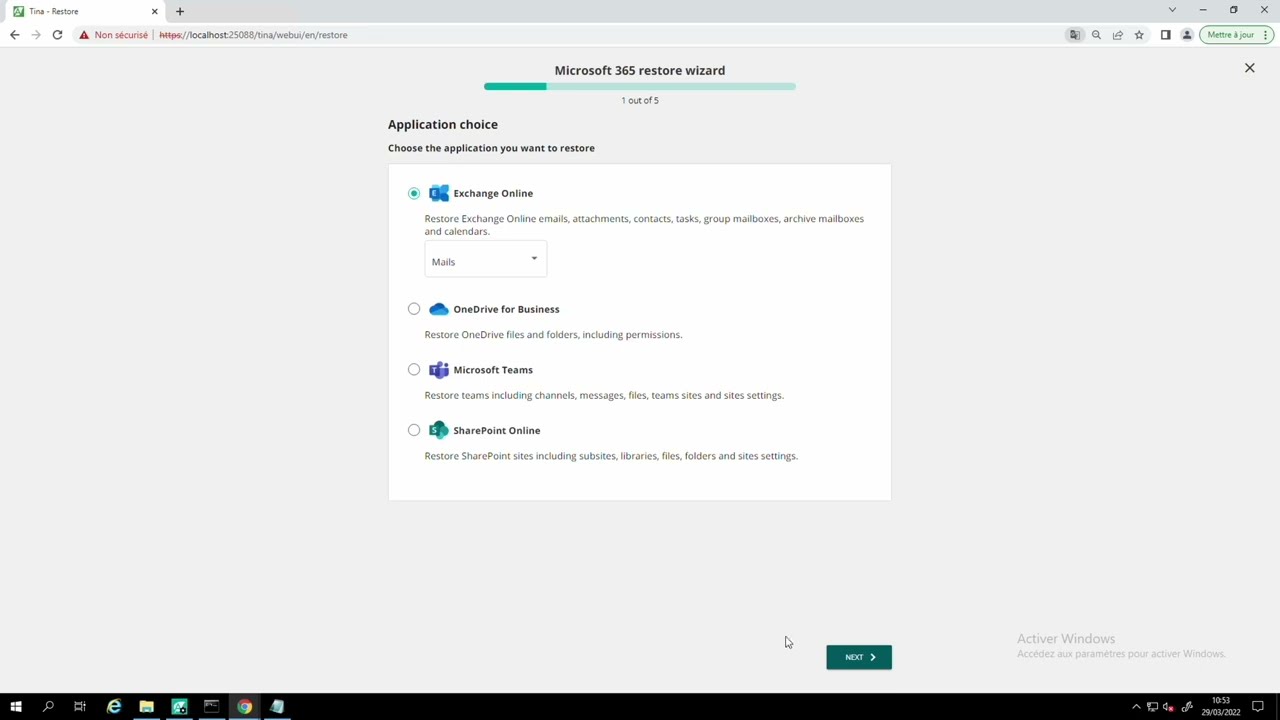The height and width of the screenshot is (720, 1280).
Task: Open the translate page icon
Action: (x=1075, y=35)
